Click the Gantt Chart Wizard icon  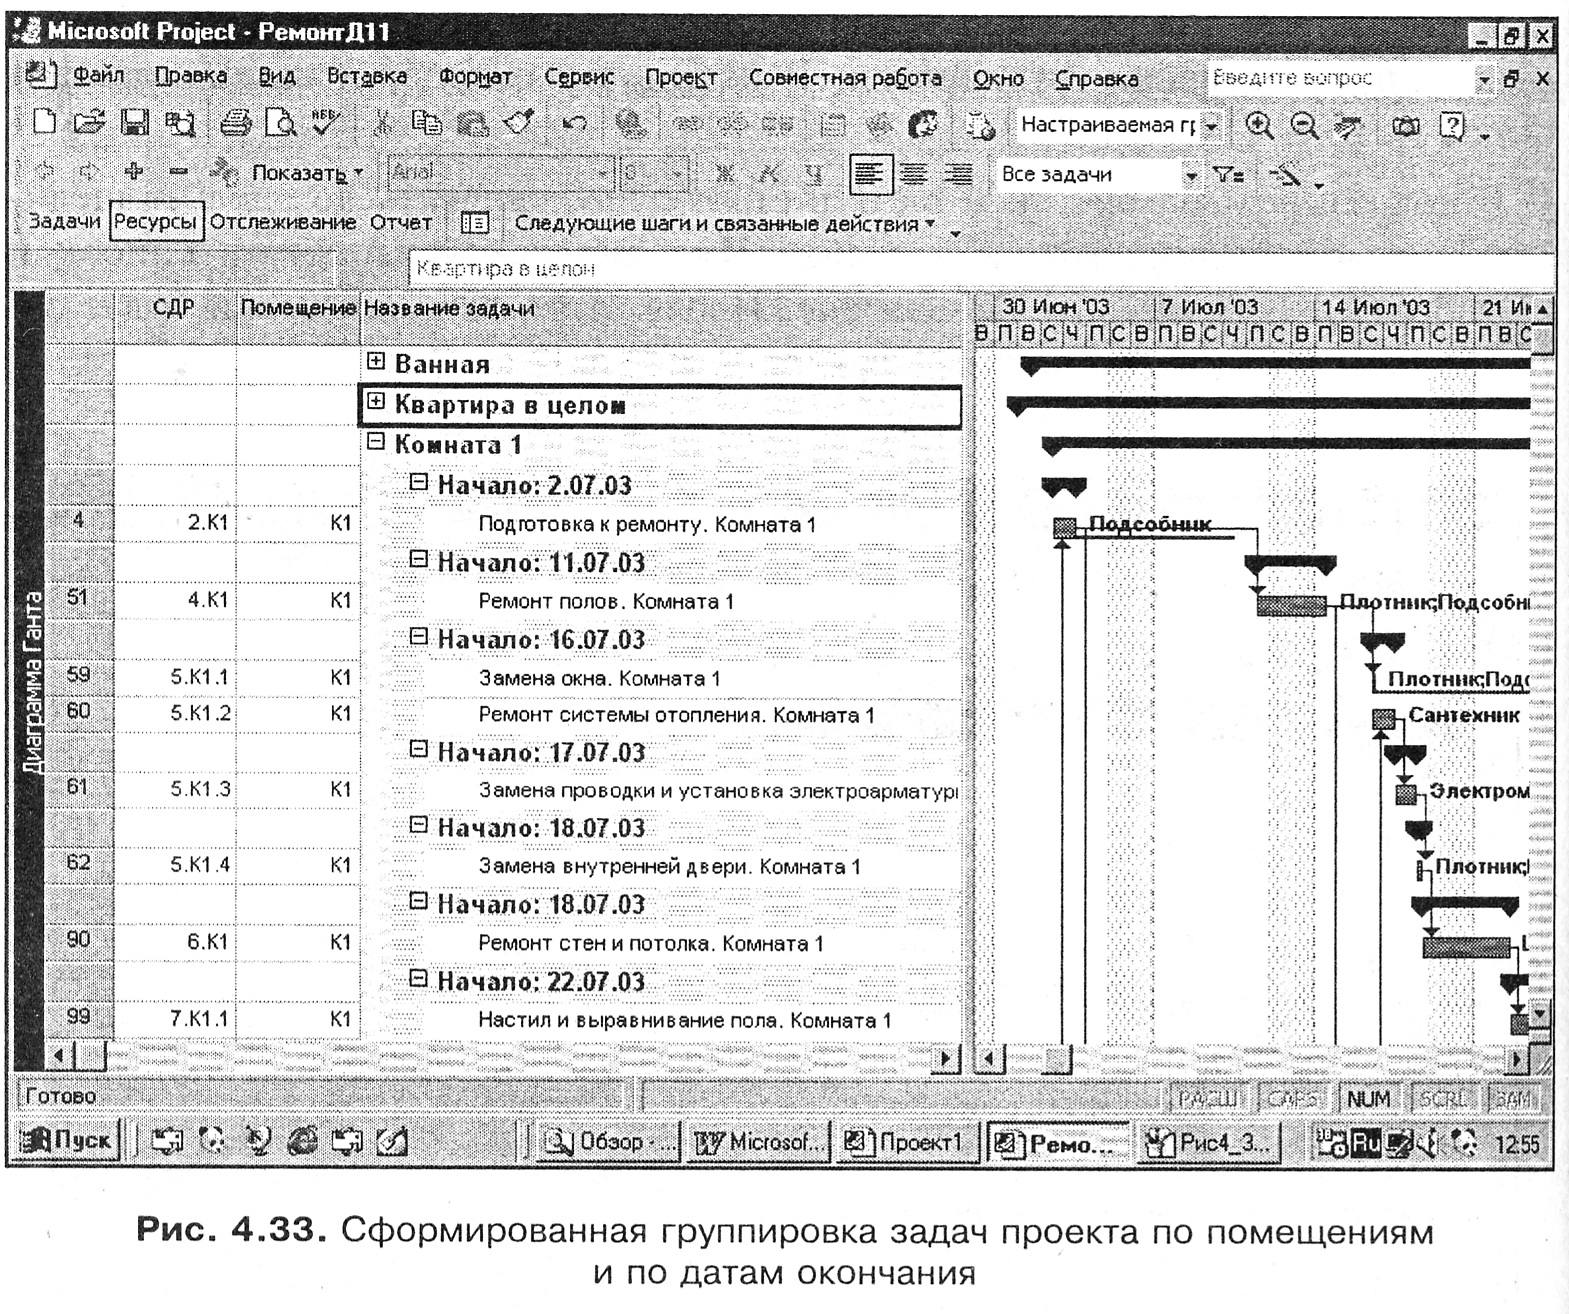[1285, 176]
